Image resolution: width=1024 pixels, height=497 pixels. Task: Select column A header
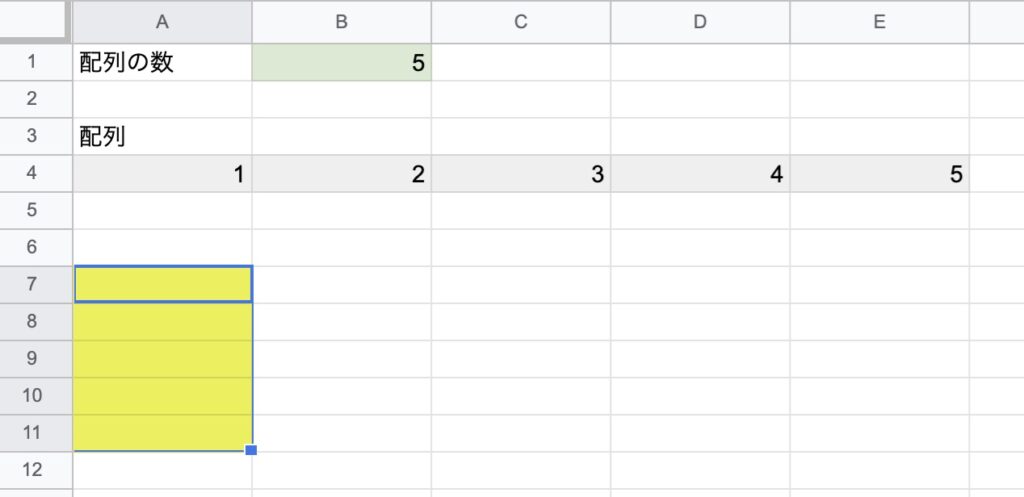point(162,22)
